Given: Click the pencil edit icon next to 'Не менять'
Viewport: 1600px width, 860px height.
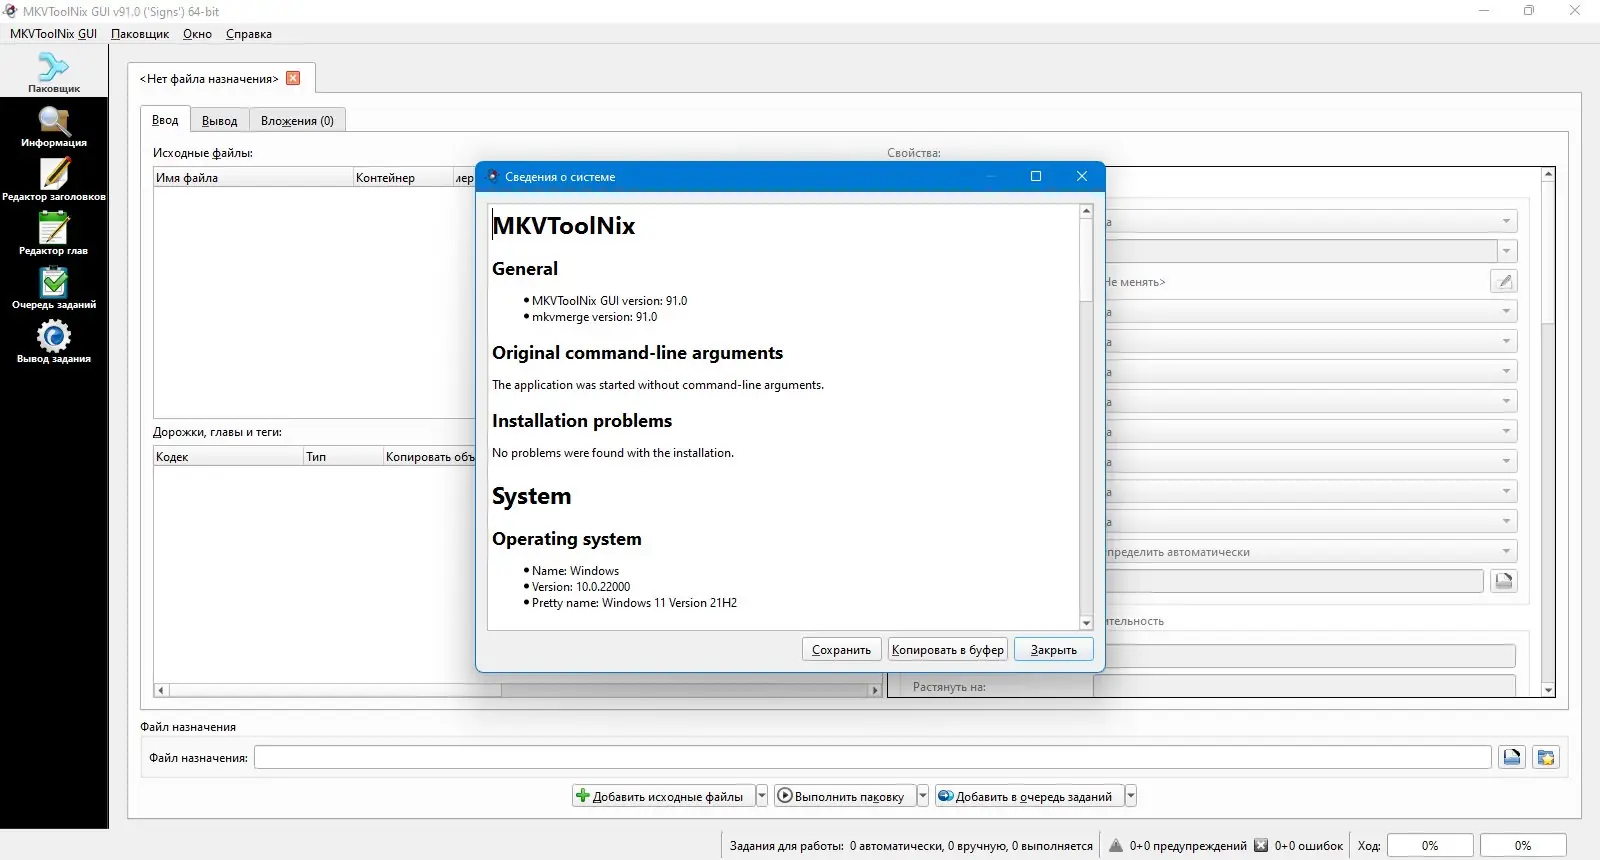Looking at the screenshot, I should point(1503,281).
